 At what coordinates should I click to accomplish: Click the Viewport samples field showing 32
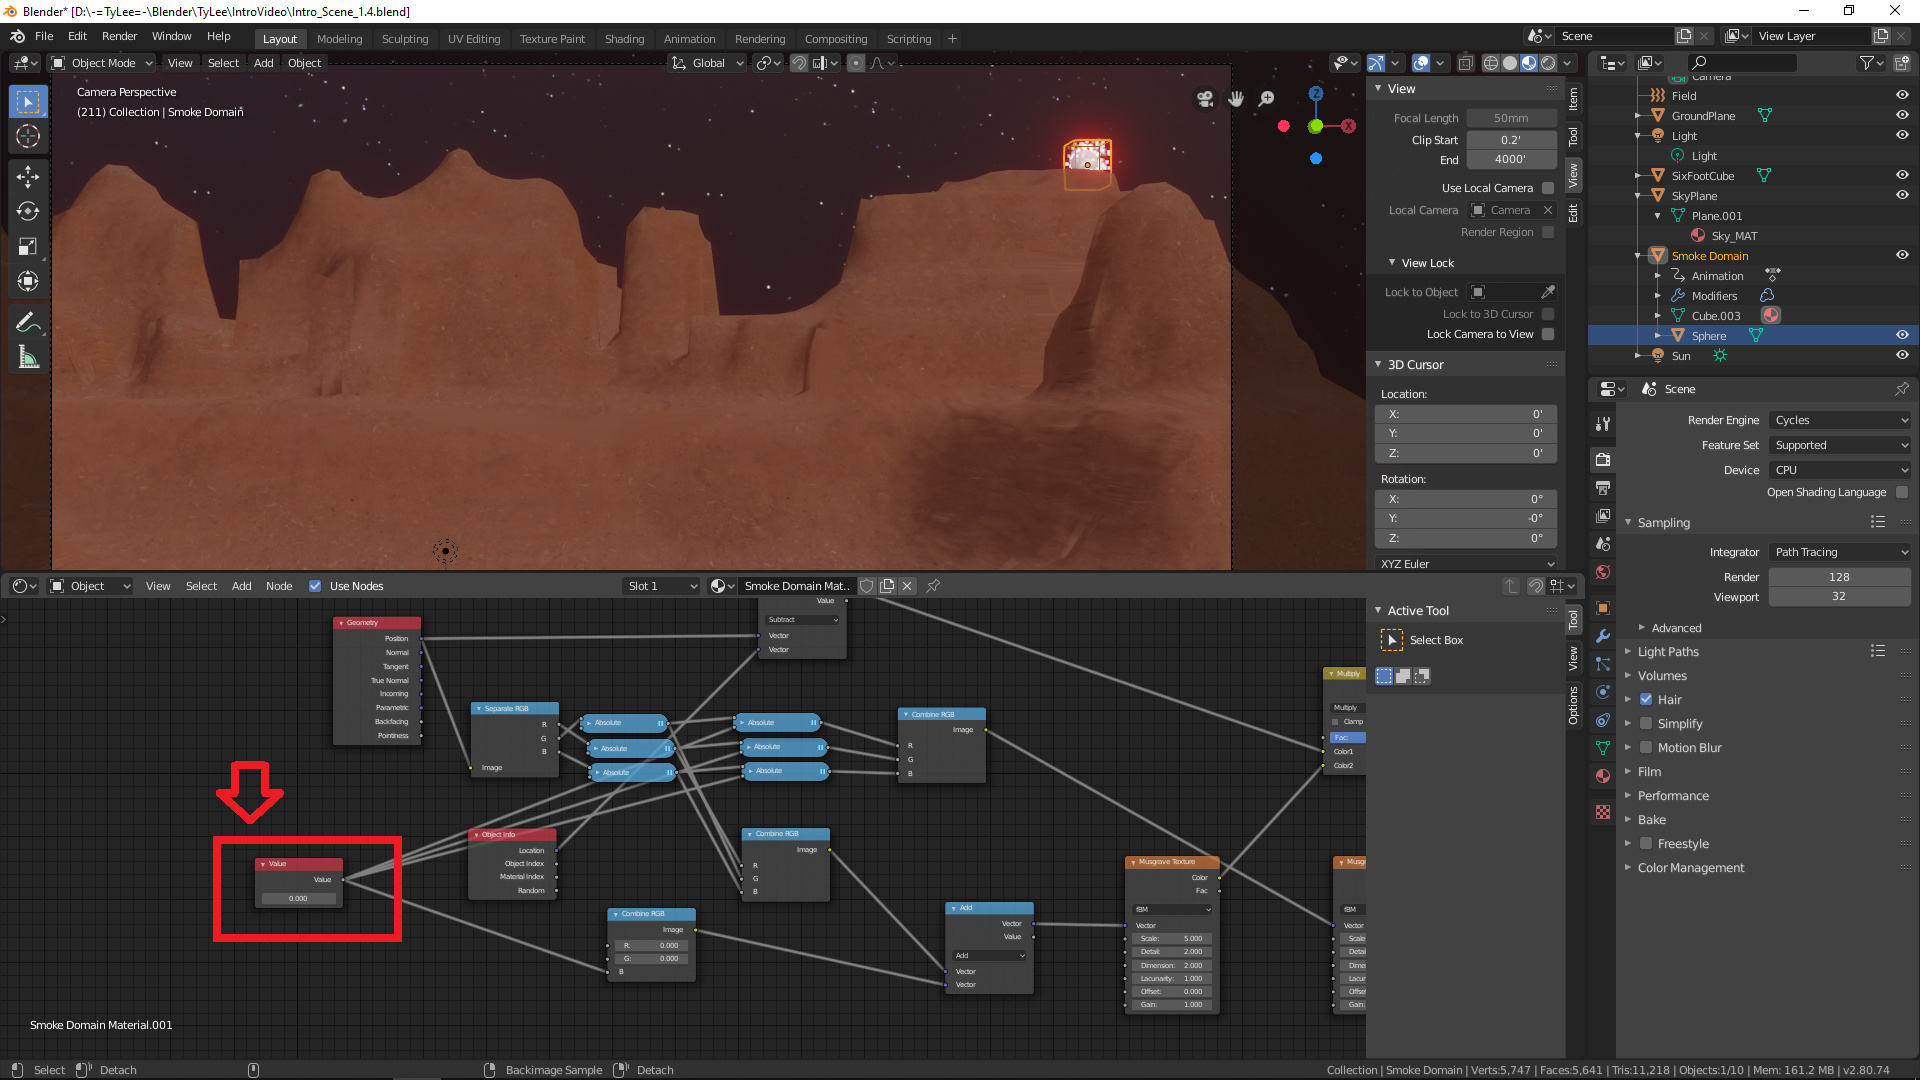click(1840, 597)
